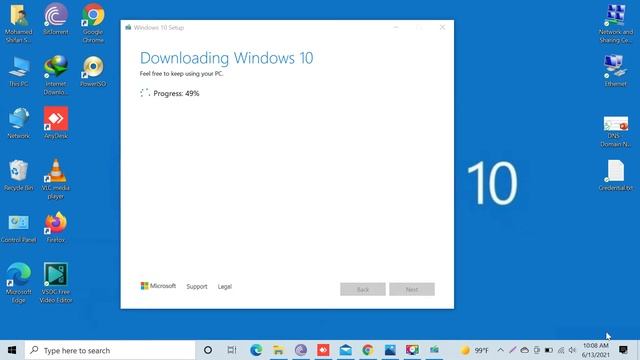
Task: Open File Explorer from the taskbar
Action: tap(278, 350)
